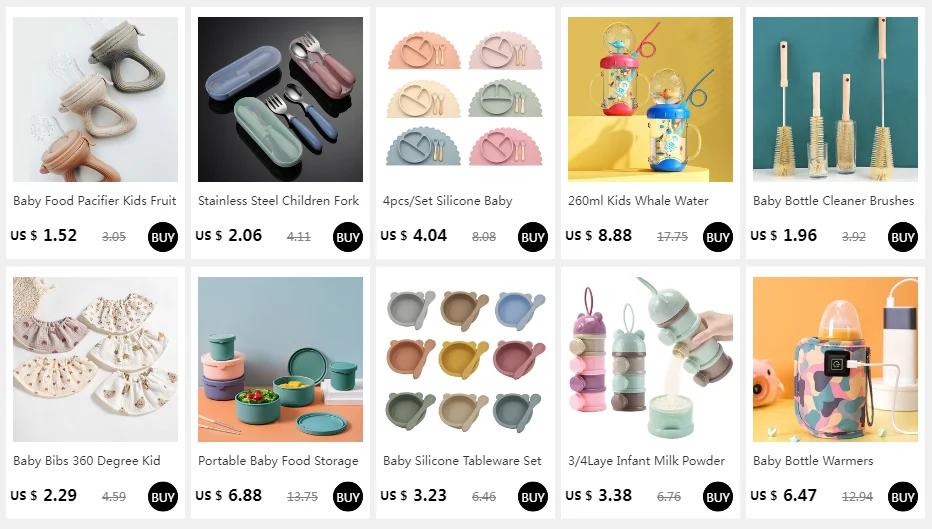Click BUY for 4pcs/Set Silicone Baby plates

(533, 237)
